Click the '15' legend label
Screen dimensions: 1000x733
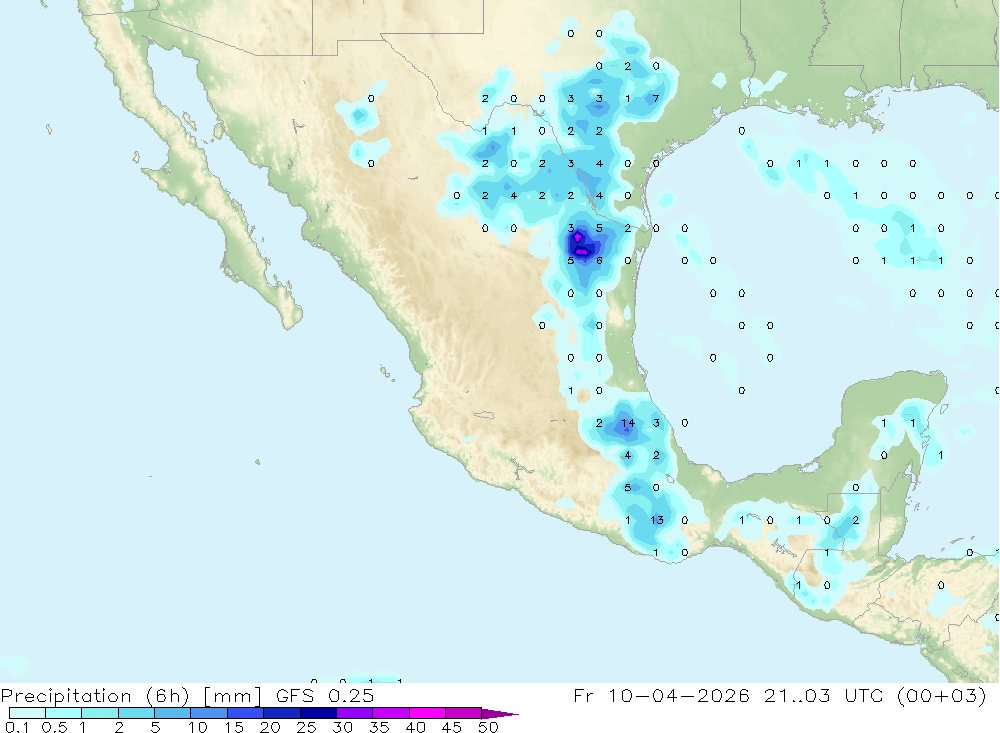[234, 727]
